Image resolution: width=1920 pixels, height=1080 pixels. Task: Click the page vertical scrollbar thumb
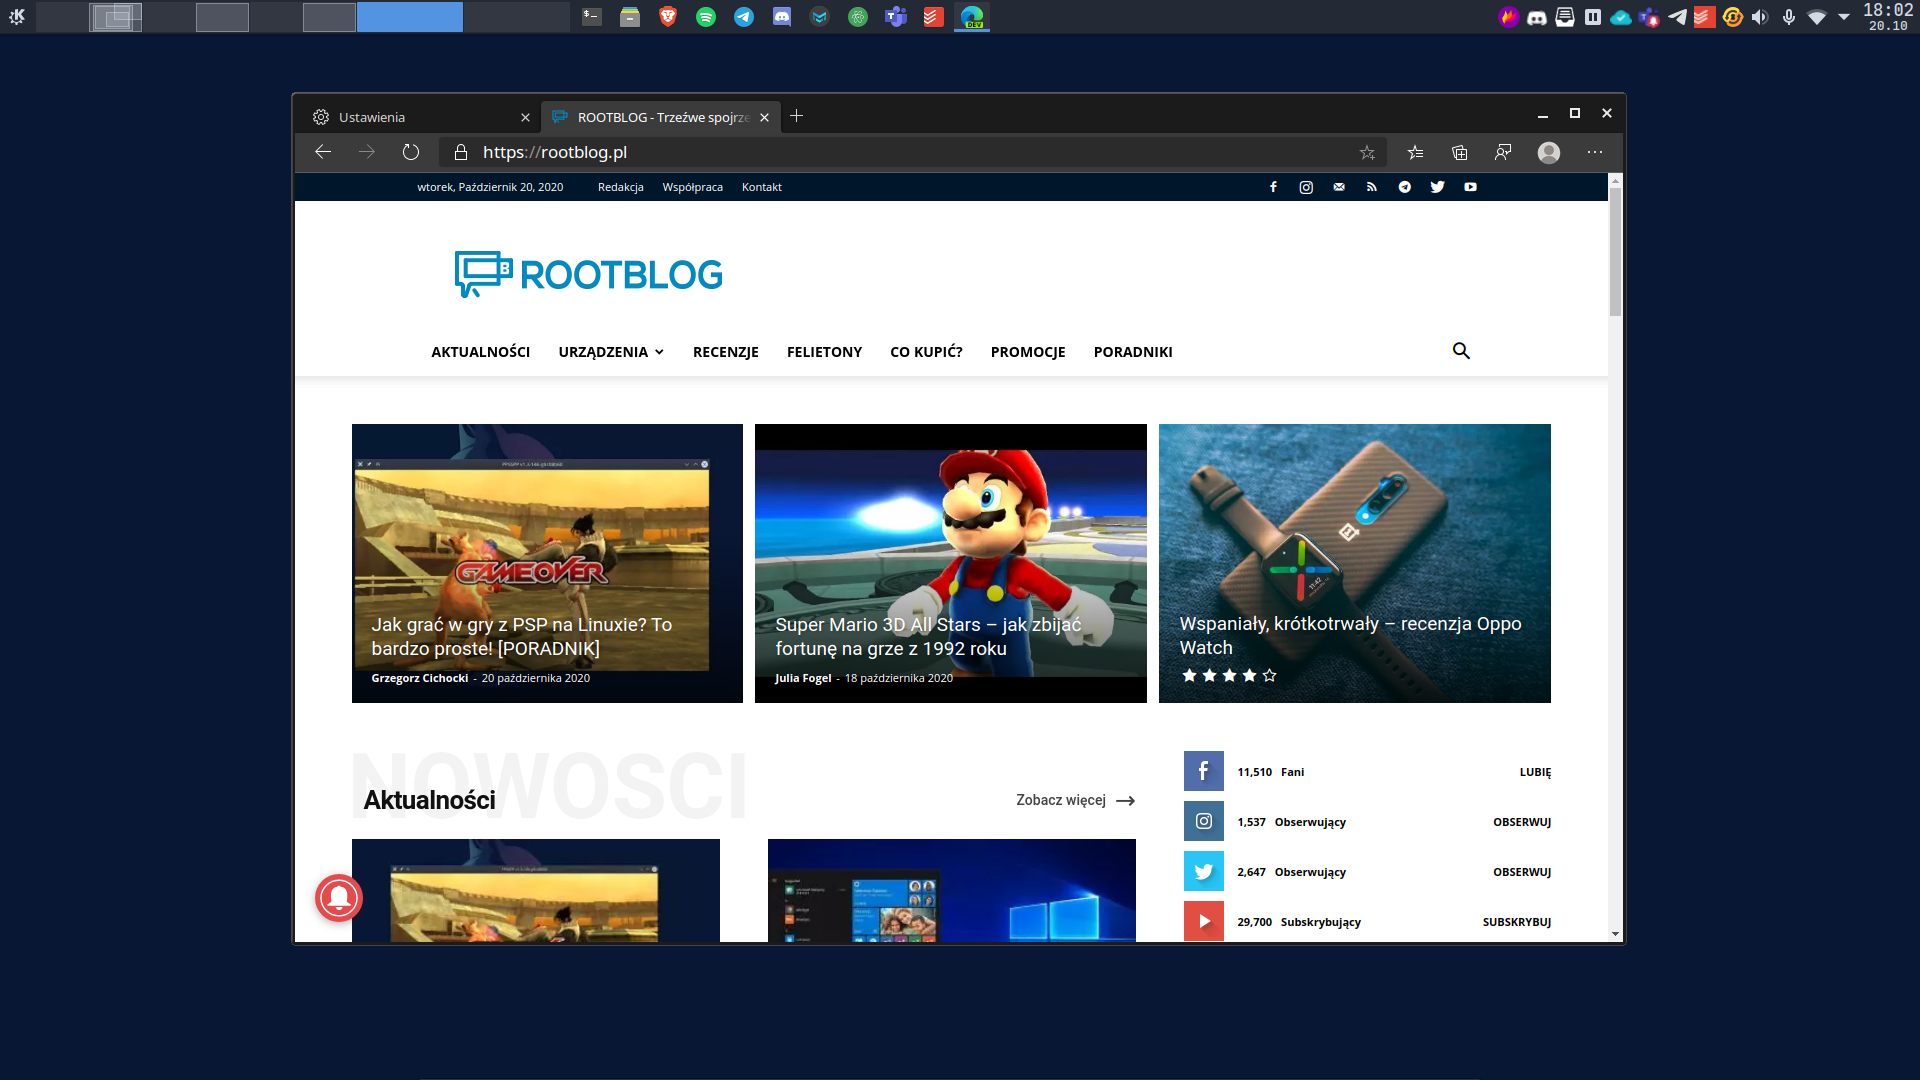tap(1614, 250)
